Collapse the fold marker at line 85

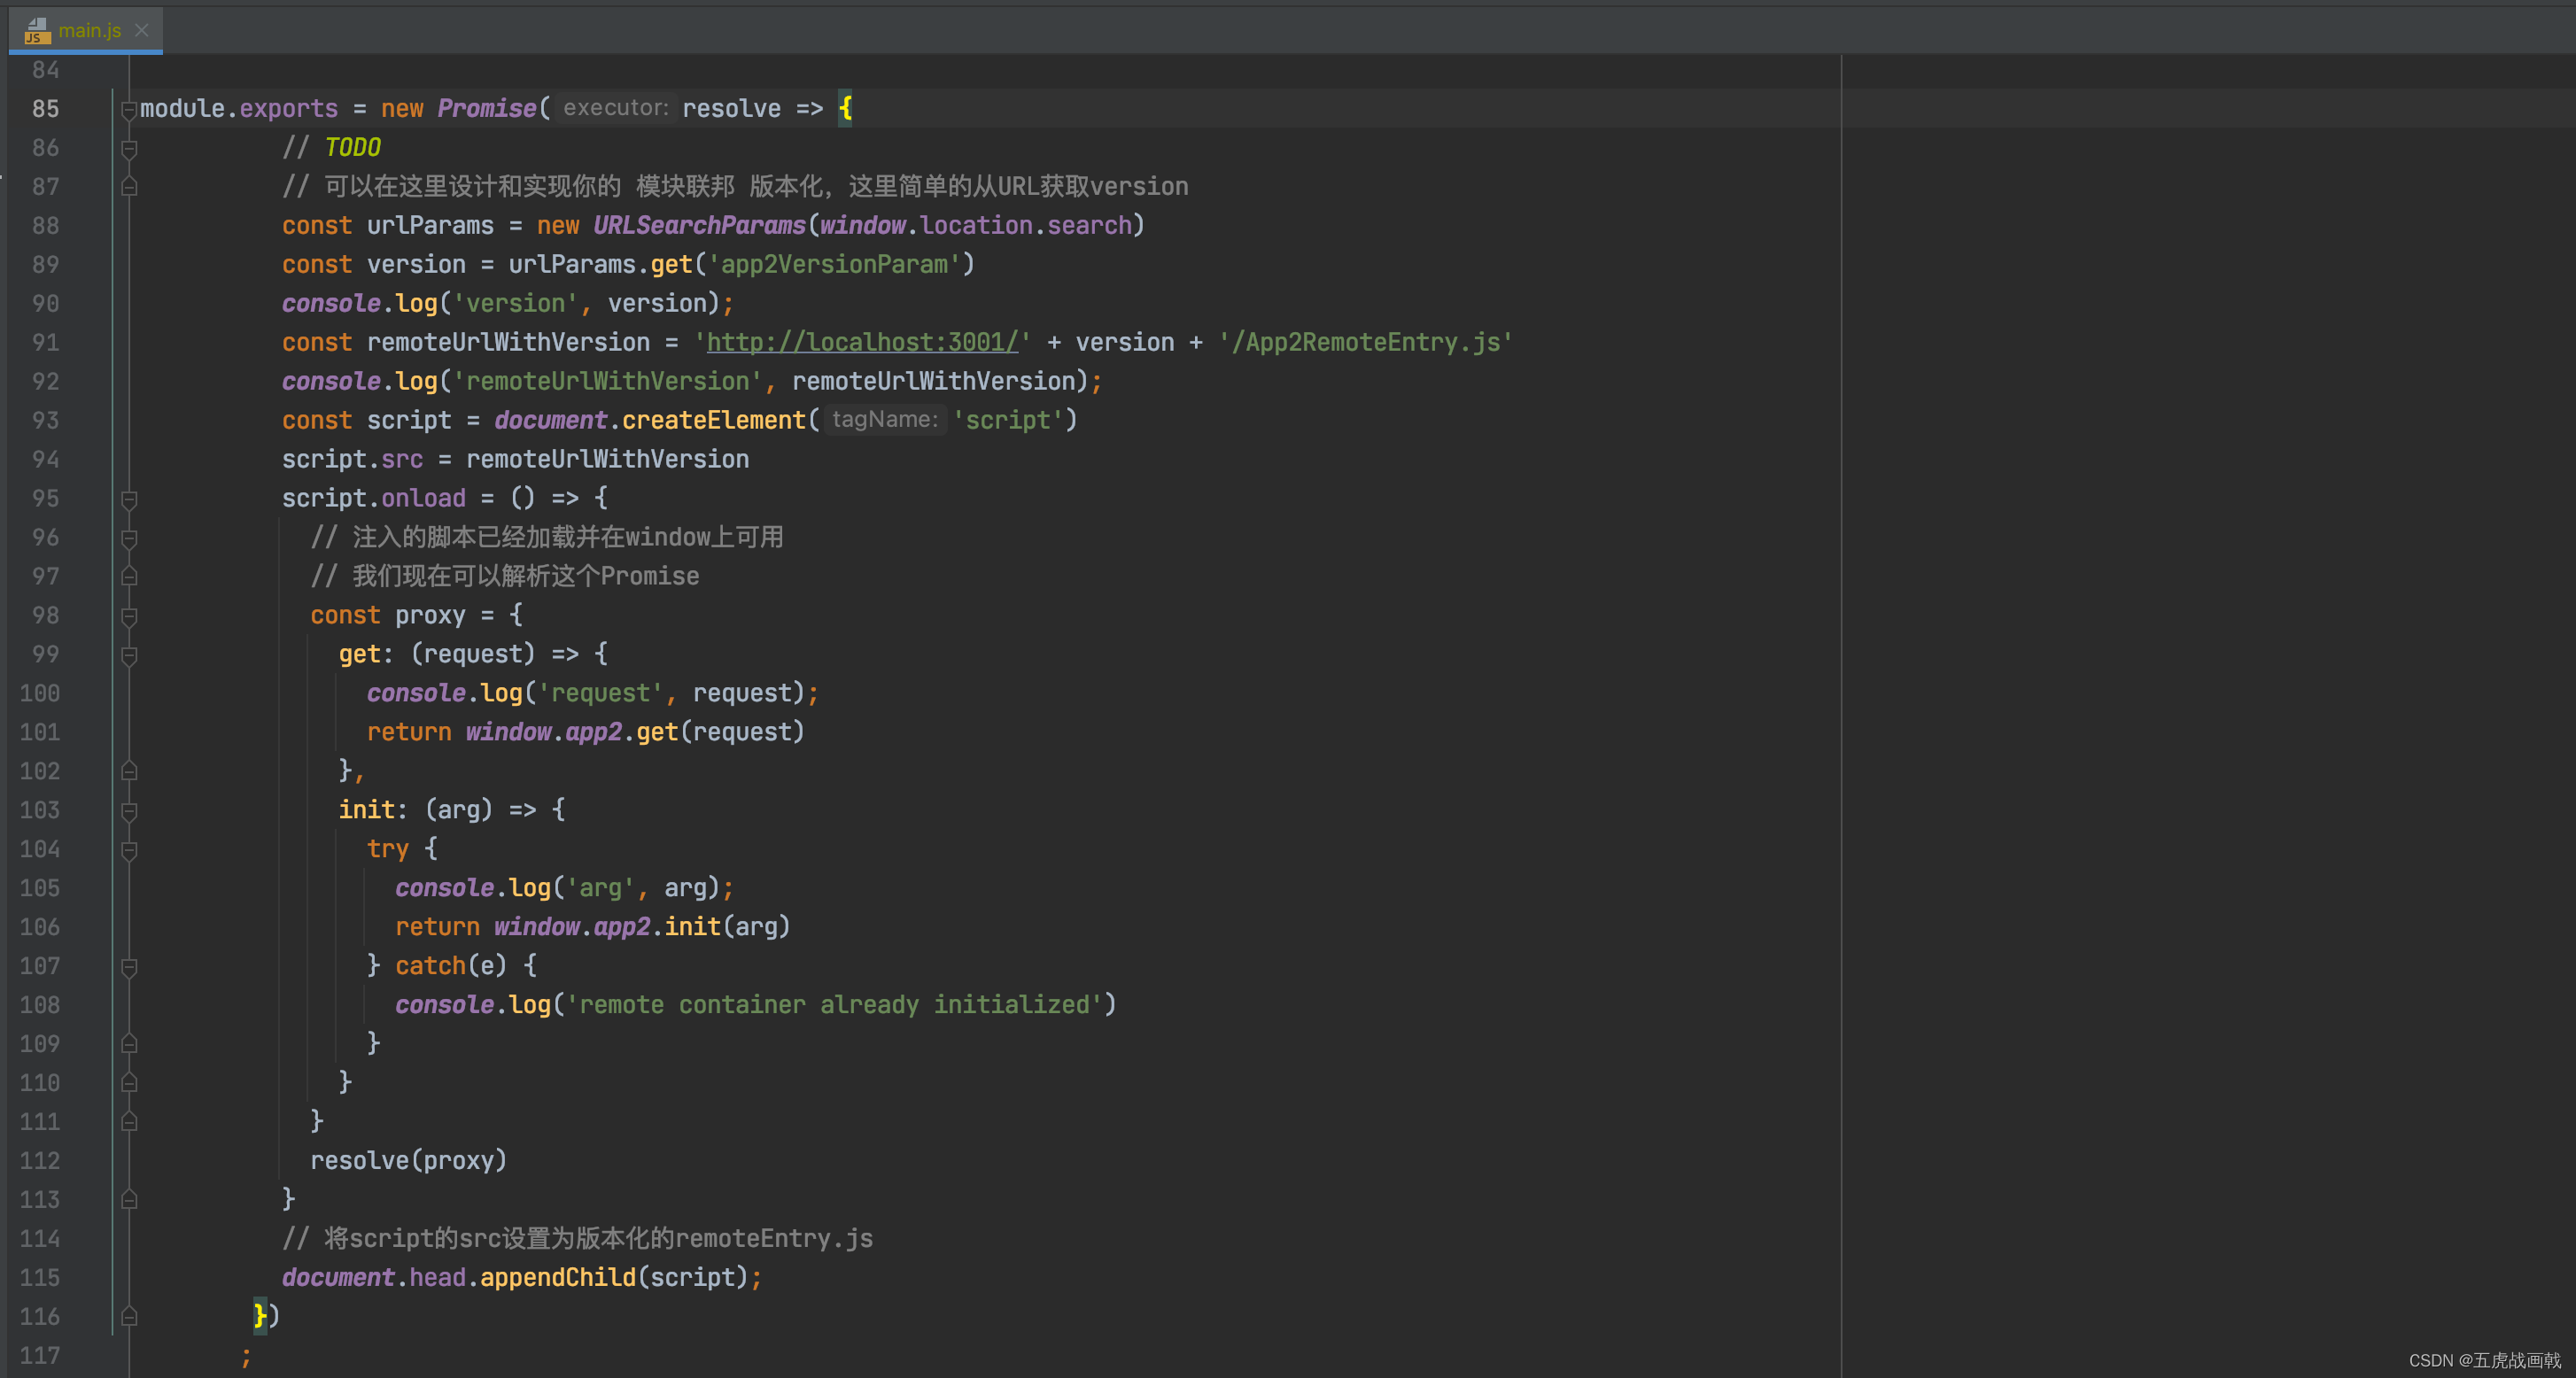(x=129, y=109)
